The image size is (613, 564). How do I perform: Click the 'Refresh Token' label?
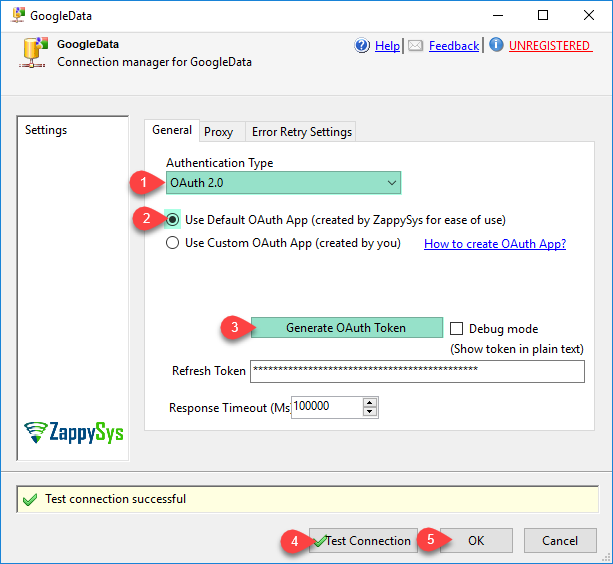coord(209,371)
